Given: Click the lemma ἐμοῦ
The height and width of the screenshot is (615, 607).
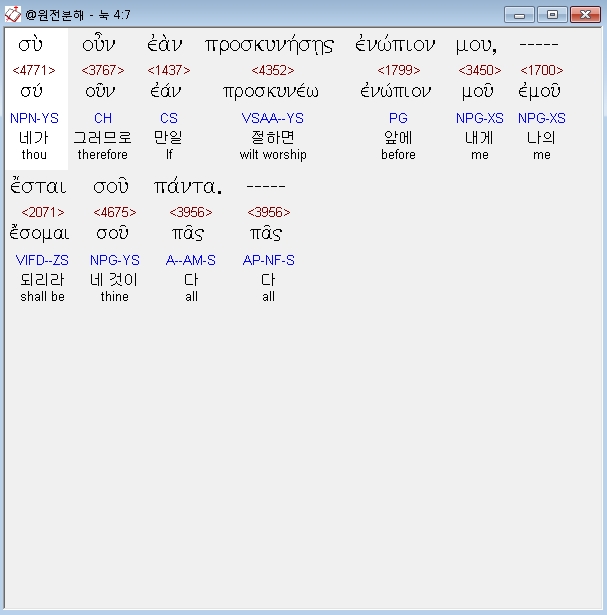Looking at the screenshot, I should tap(539, 91).
